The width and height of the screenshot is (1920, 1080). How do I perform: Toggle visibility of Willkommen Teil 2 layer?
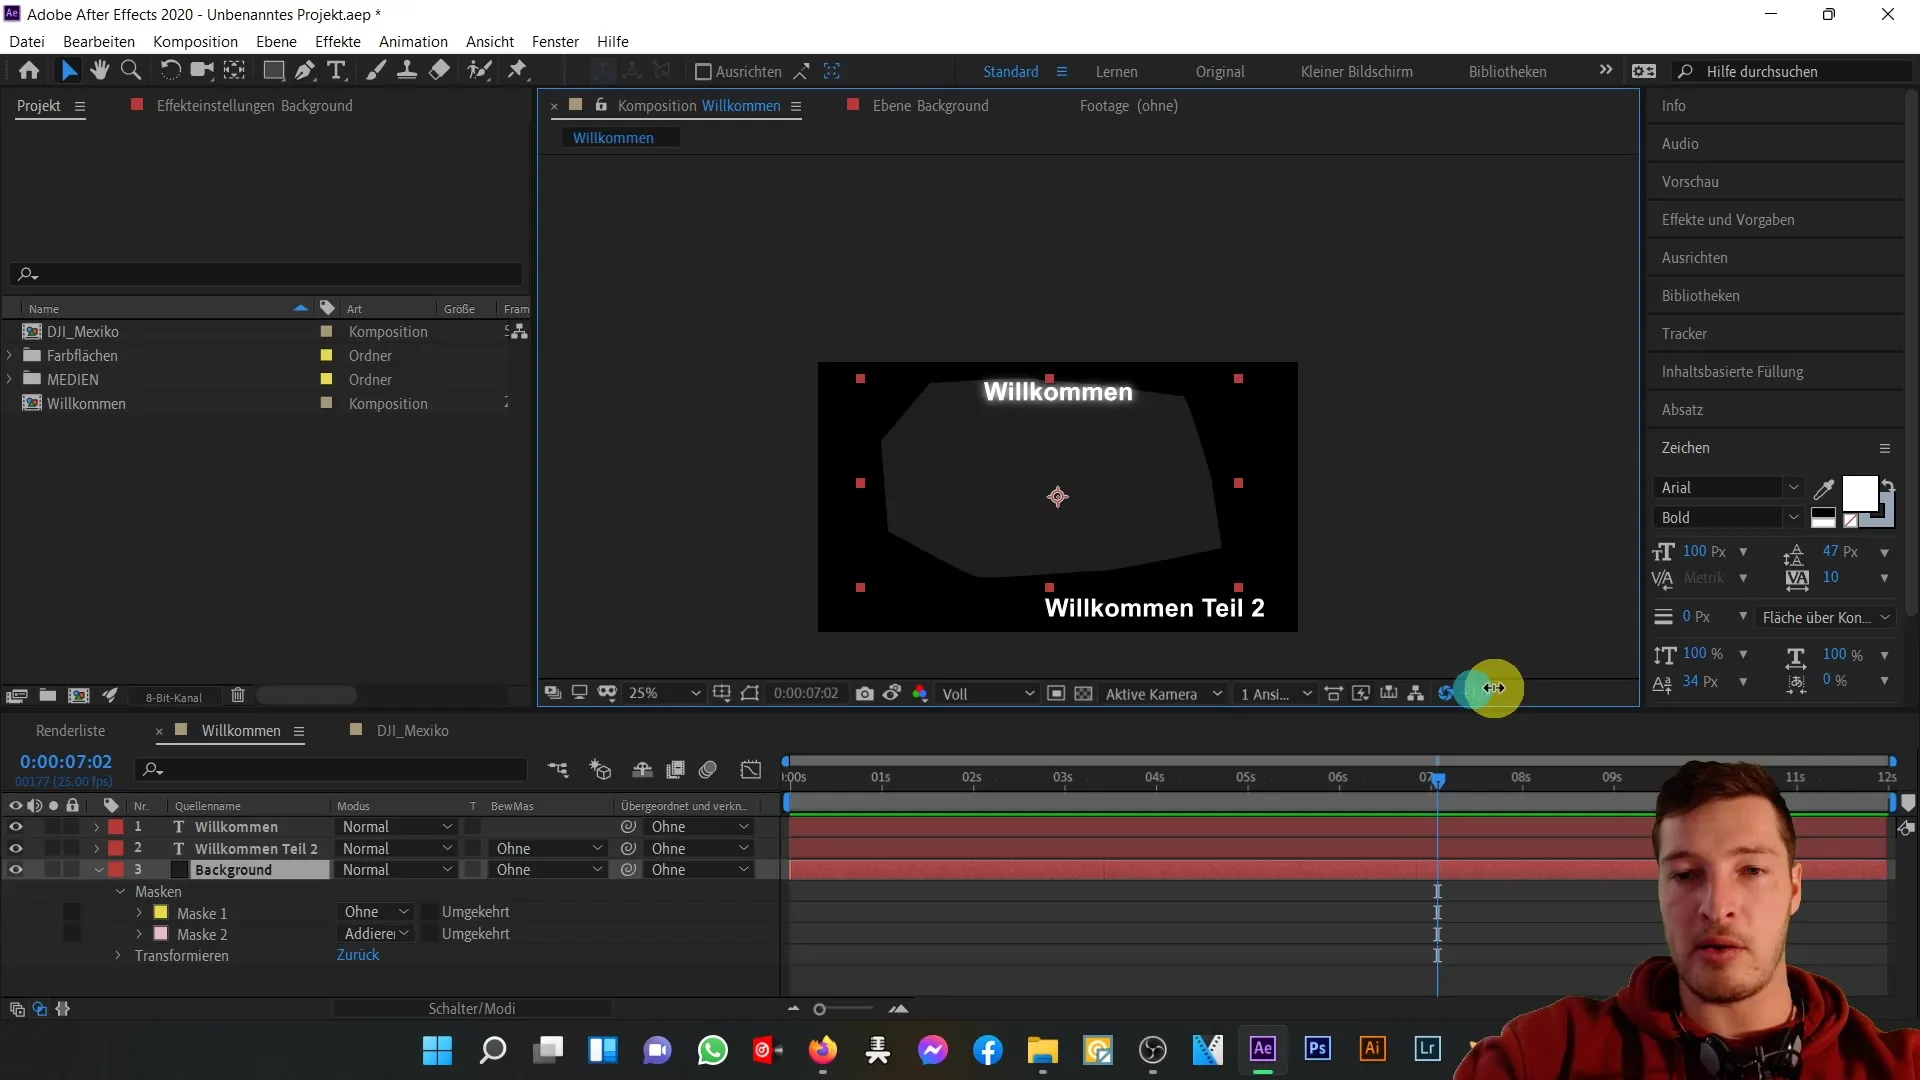16,849
